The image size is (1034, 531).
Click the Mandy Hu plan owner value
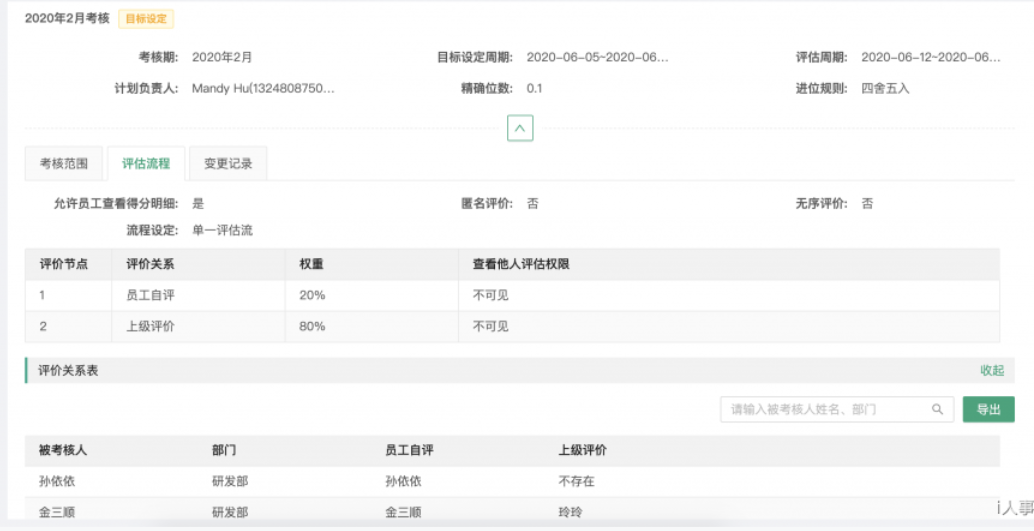point(263,88)
